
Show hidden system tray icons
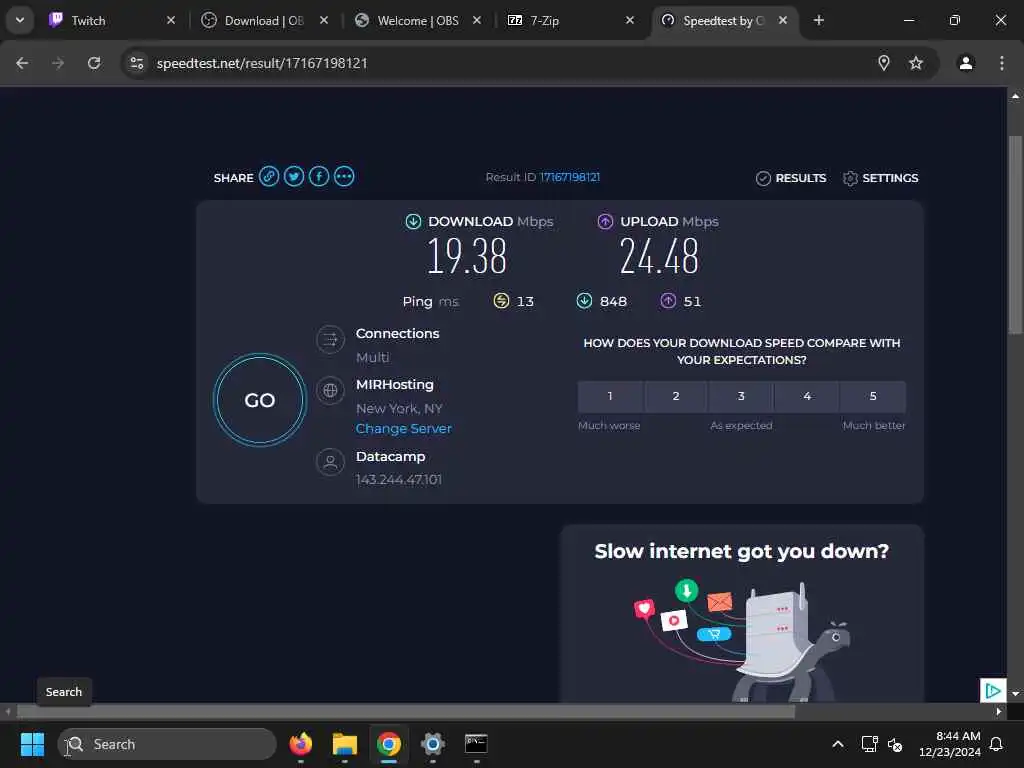click(x=838, y=744)
